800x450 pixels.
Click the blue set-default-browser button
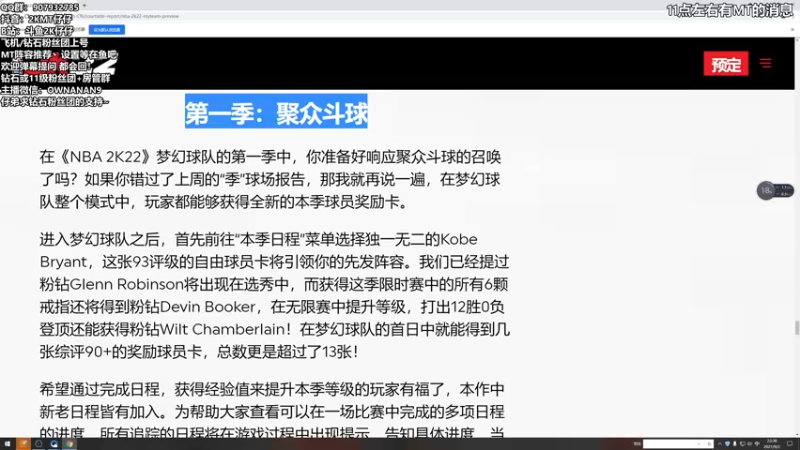tap(107, 30)
